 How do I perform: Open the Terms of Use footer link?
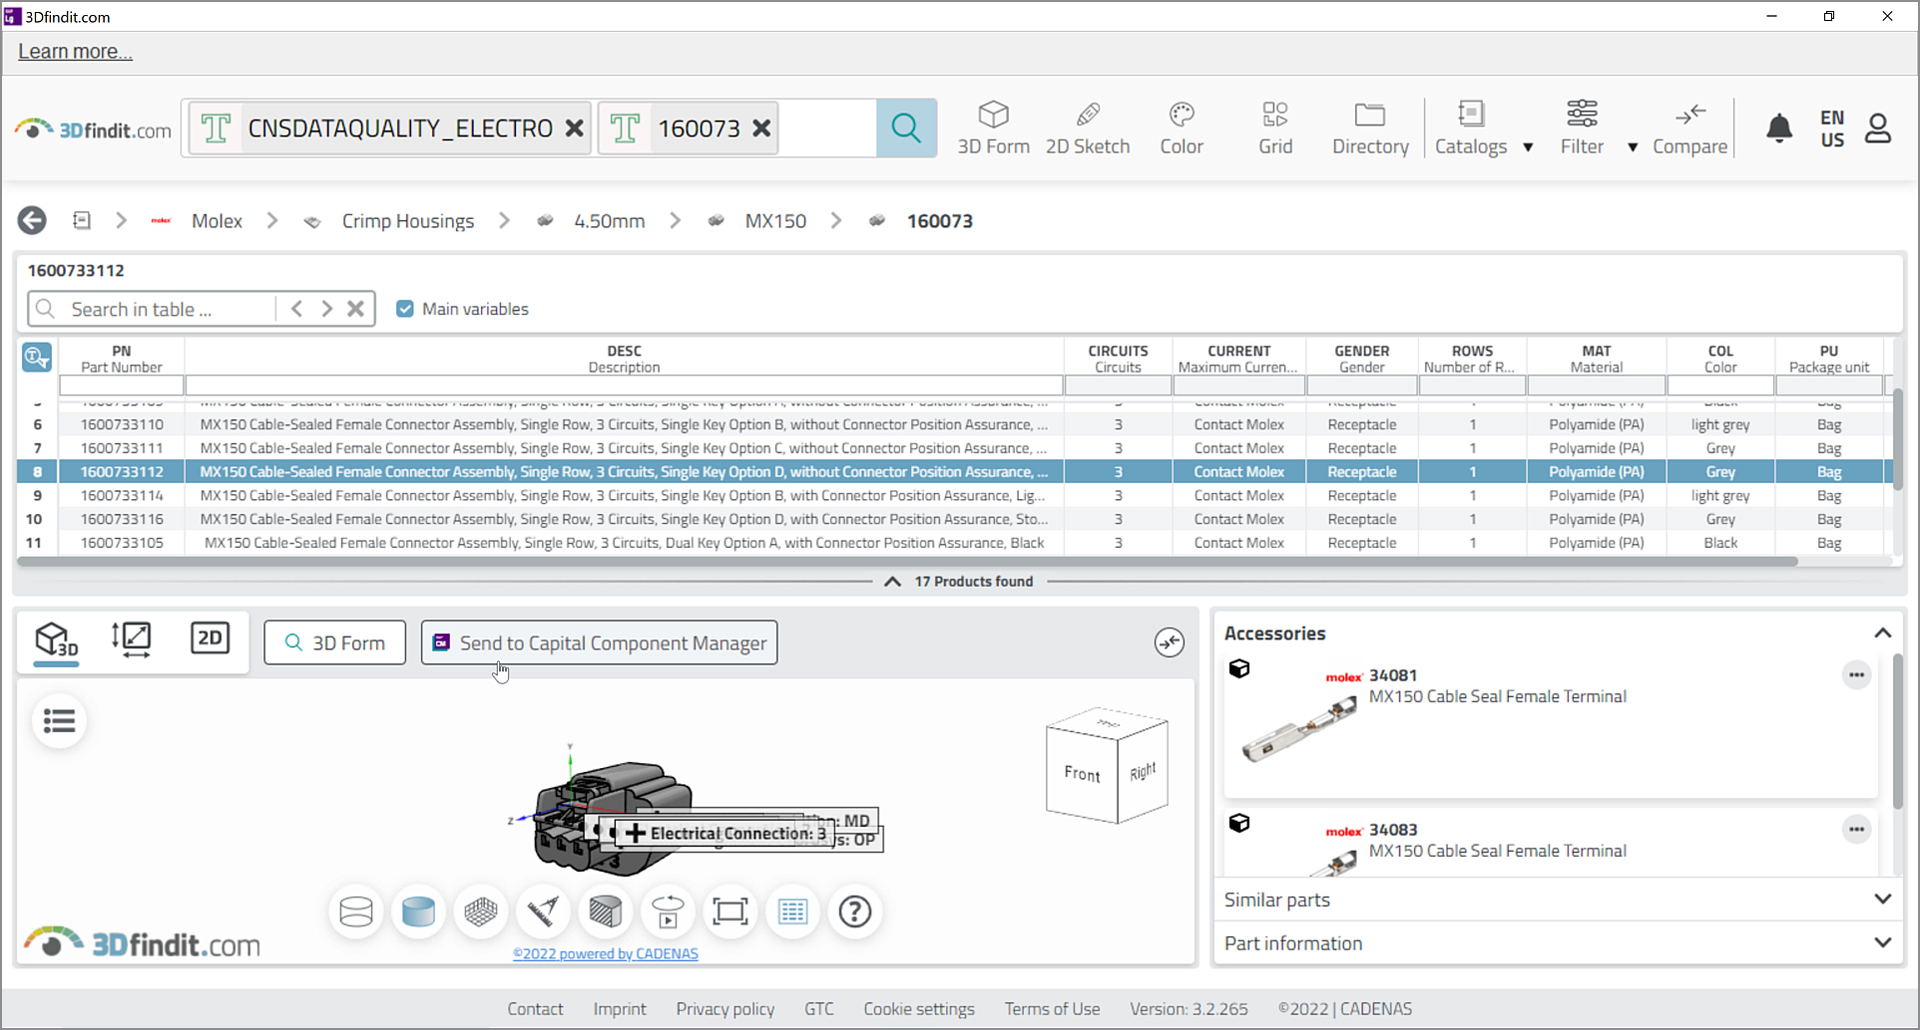tap(1052, 1009)
